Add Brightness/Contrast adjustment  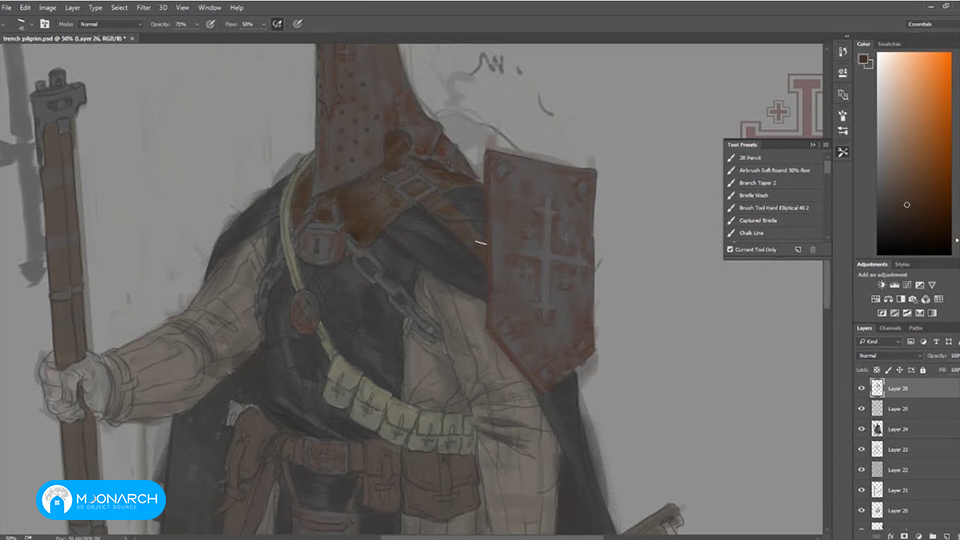pyautogui.click(x=882, y=285)
